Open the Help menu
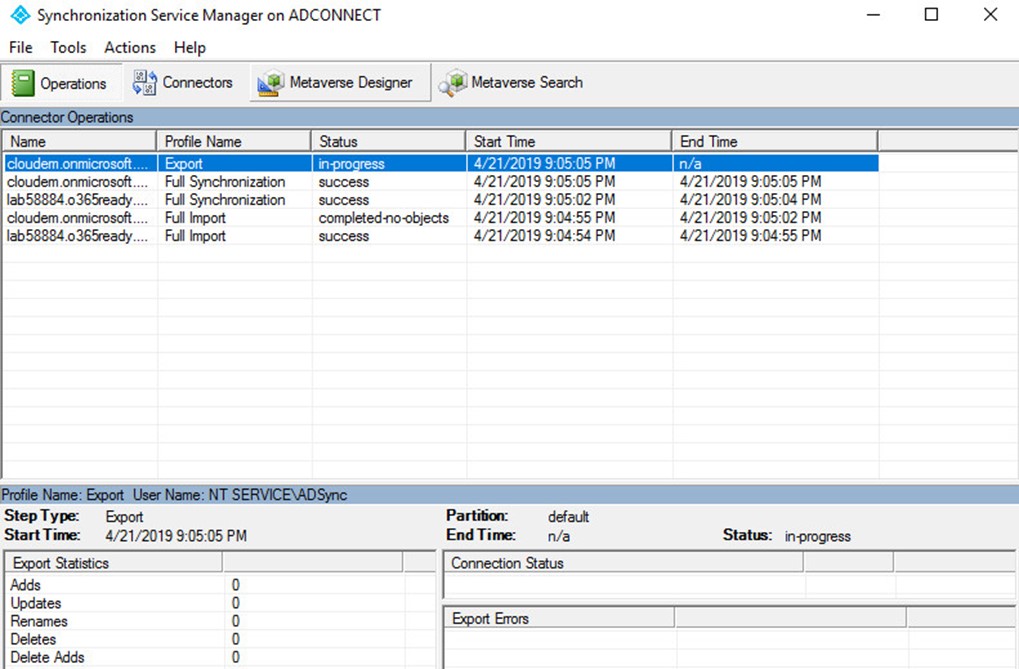This screenshot has width=1019, height=669. 189,47
